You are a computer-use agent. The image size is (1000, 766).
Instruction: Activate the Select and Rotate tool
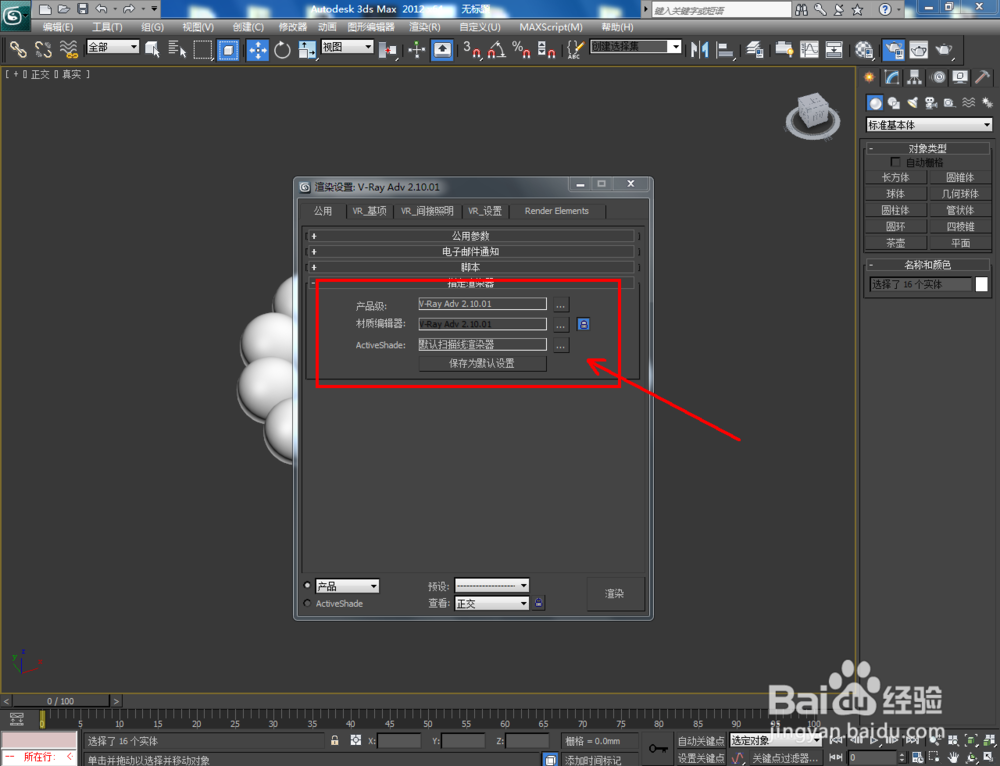point(282,50)
